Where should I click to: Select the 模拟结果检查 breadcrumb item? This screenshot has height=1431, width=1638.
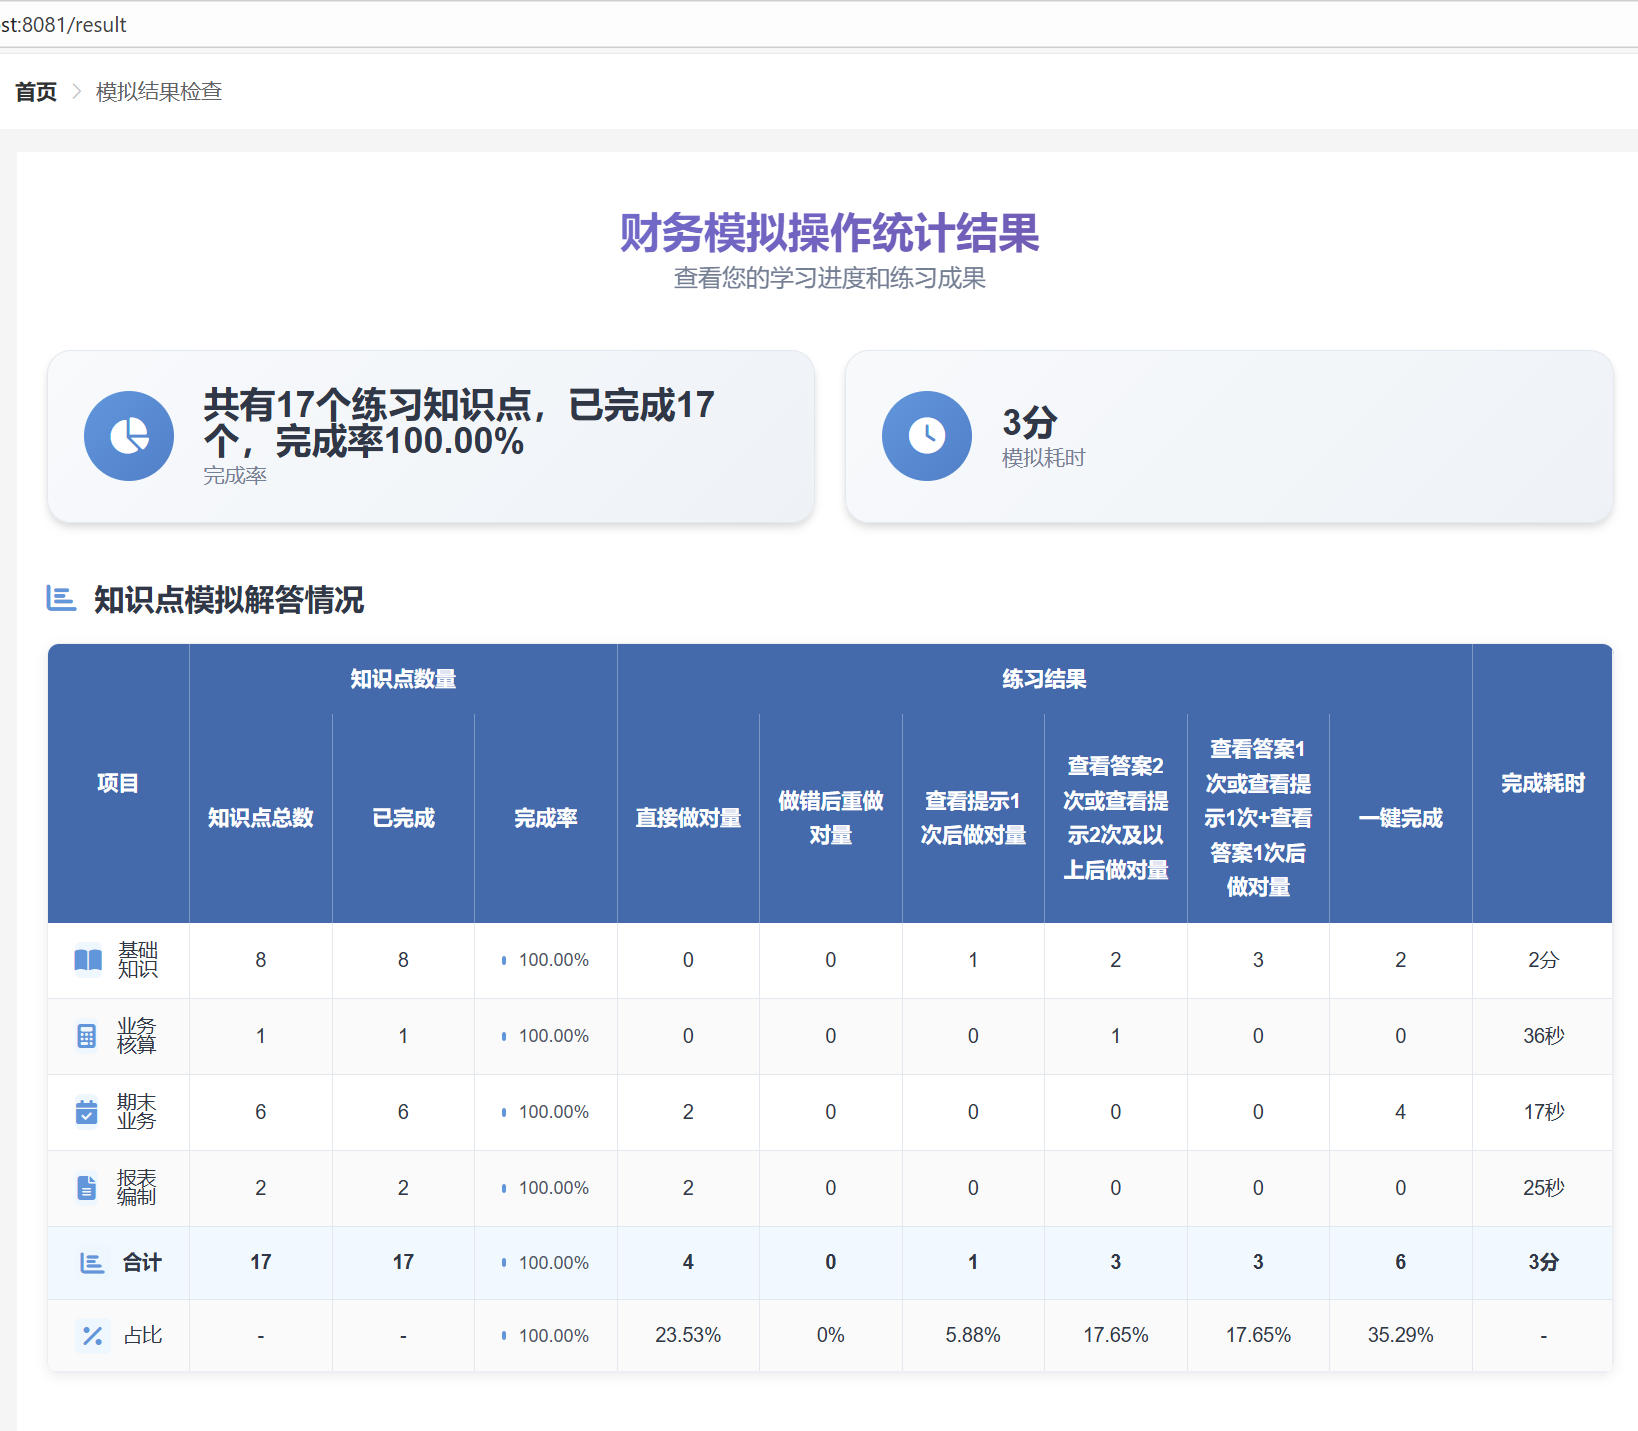click(x=158, y=91)
